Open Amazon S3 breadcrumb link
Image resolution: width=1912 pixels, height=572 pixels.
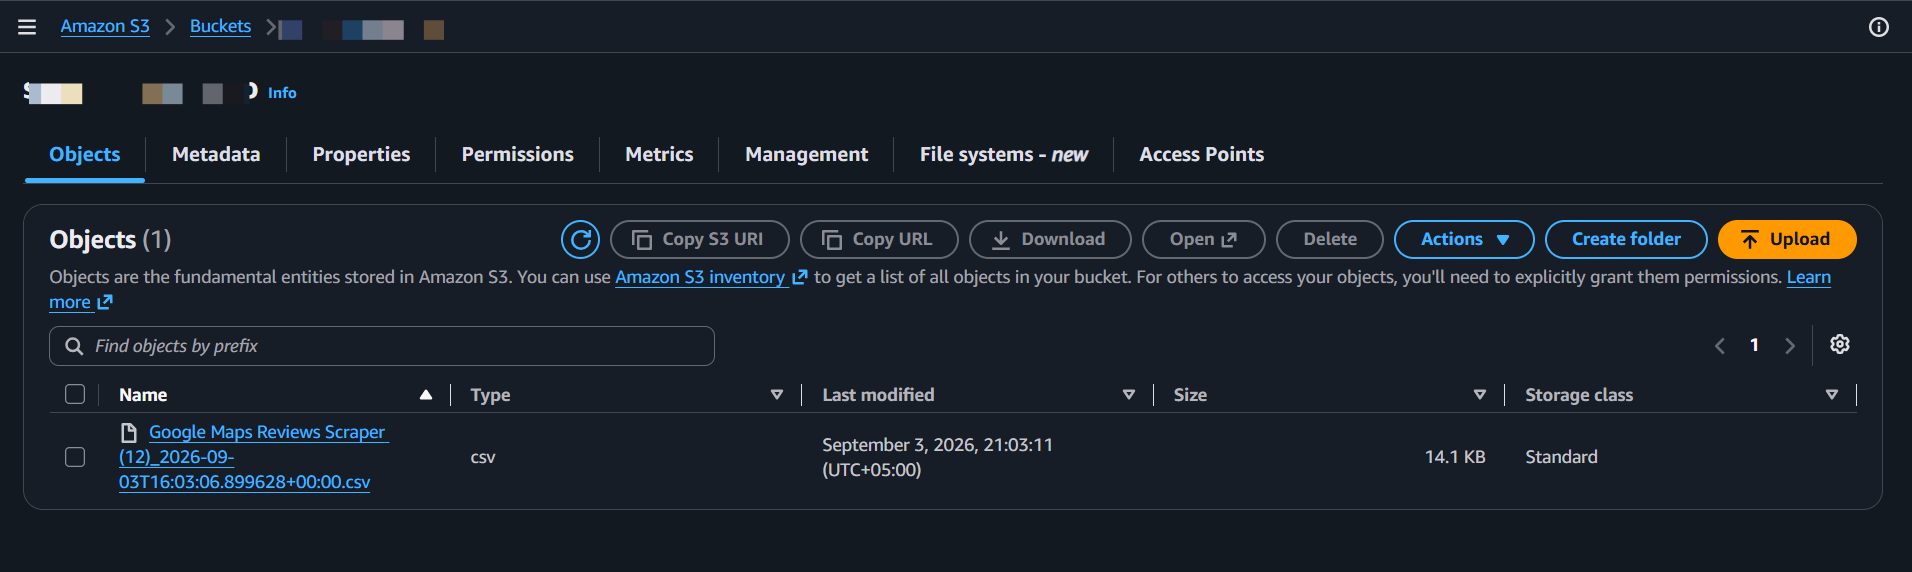105,26
